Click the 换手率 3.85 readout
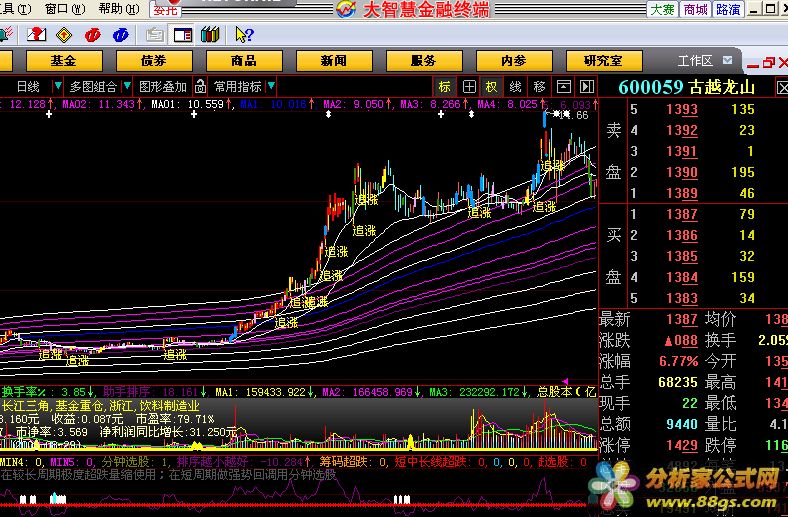Image resolution: width=788 pixels, height=517 pixels. (x=45, y=391)
